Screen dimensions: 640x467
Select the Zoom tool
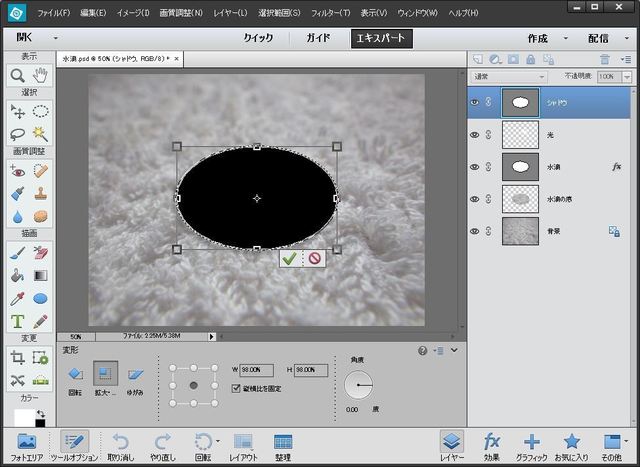pos(18,75)
